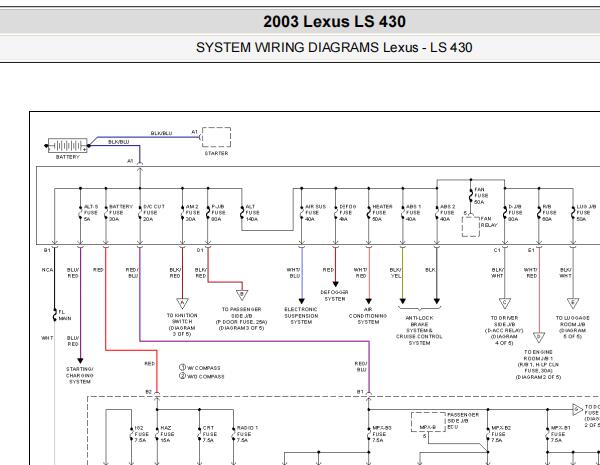This screenshot has width=600, height=465.
Task: Click the 'TO LUGGAGE ROOM J/B' note
Action: [x=572, y=327]
